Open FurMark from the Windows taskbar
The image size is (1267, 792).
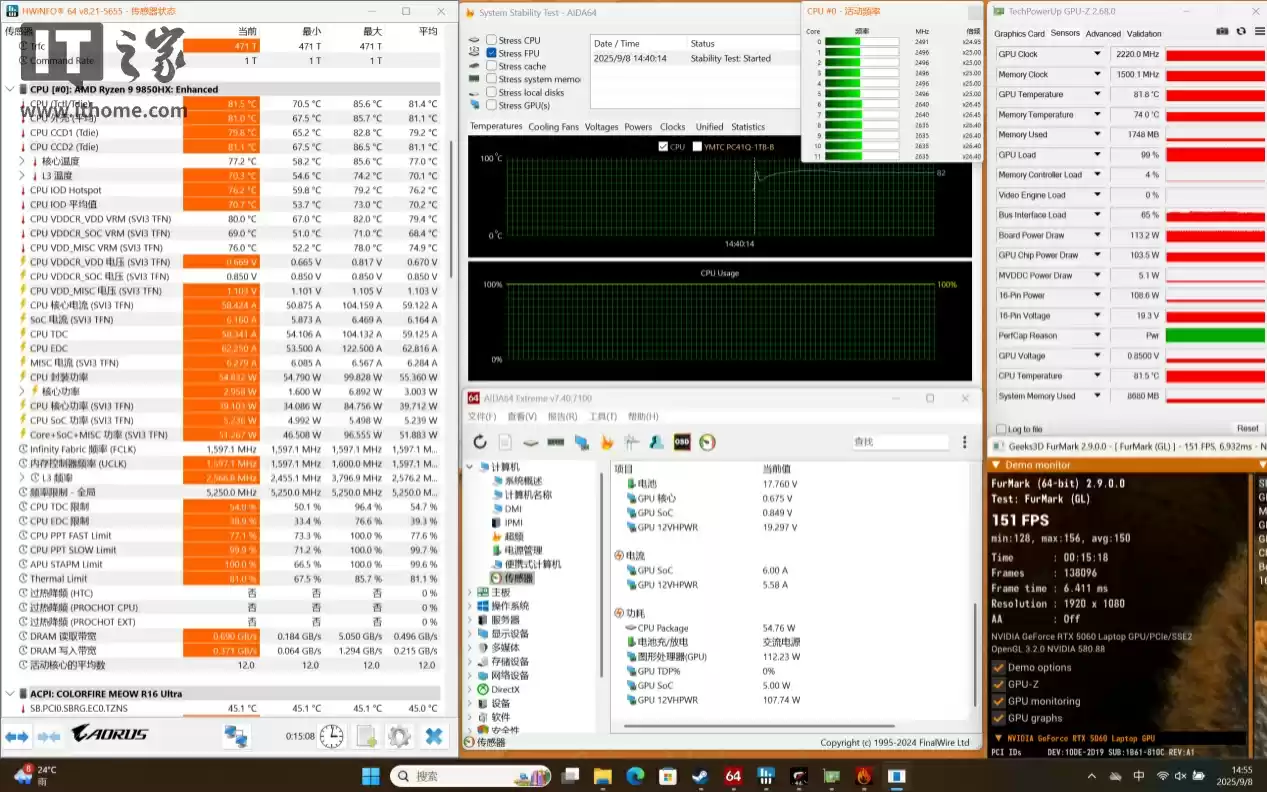(863, 775)
